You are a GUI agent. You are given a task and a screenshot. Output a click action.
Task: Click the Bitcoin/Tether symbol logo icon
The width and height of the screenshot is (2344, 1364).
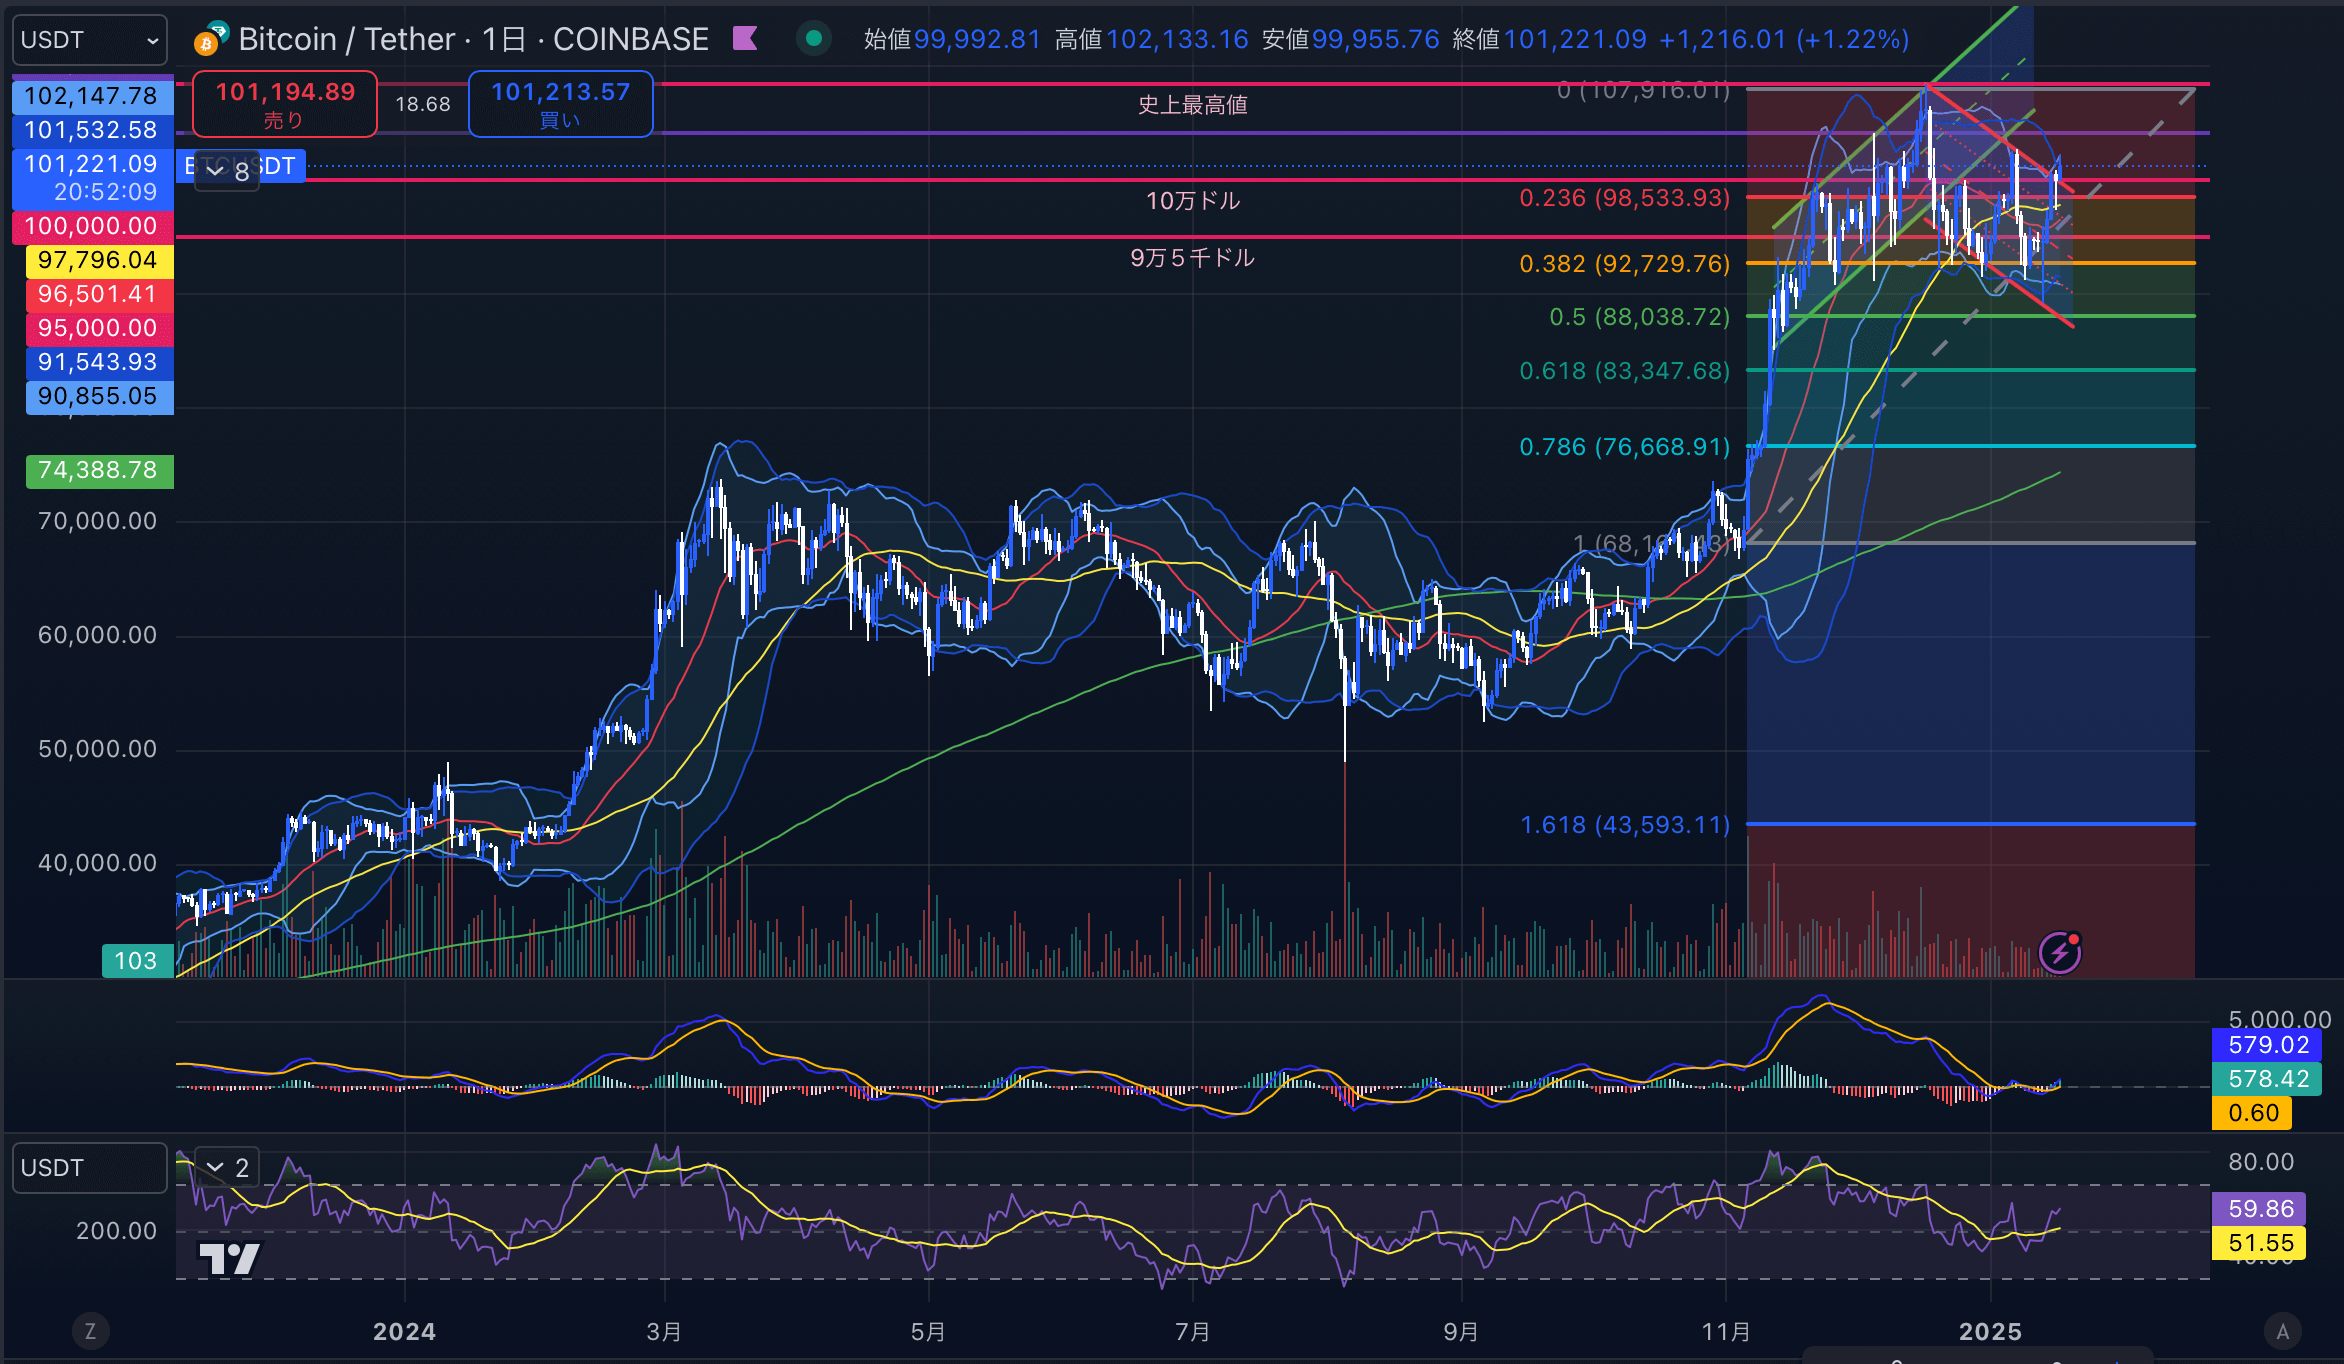[x=211, y=38]
